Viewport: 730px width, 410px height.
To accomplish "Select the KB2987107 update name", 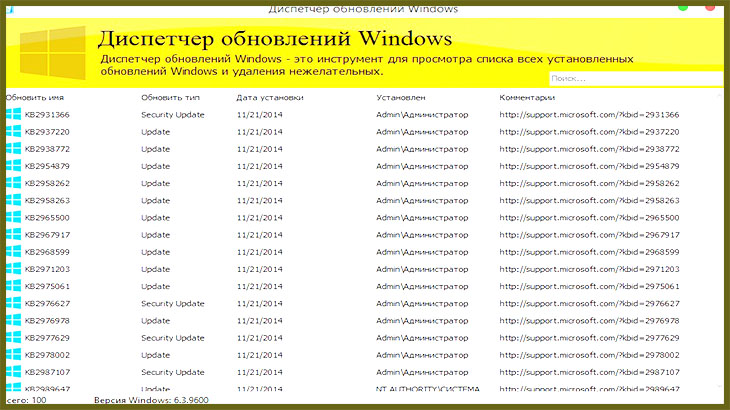I will [x=47, y=372].
